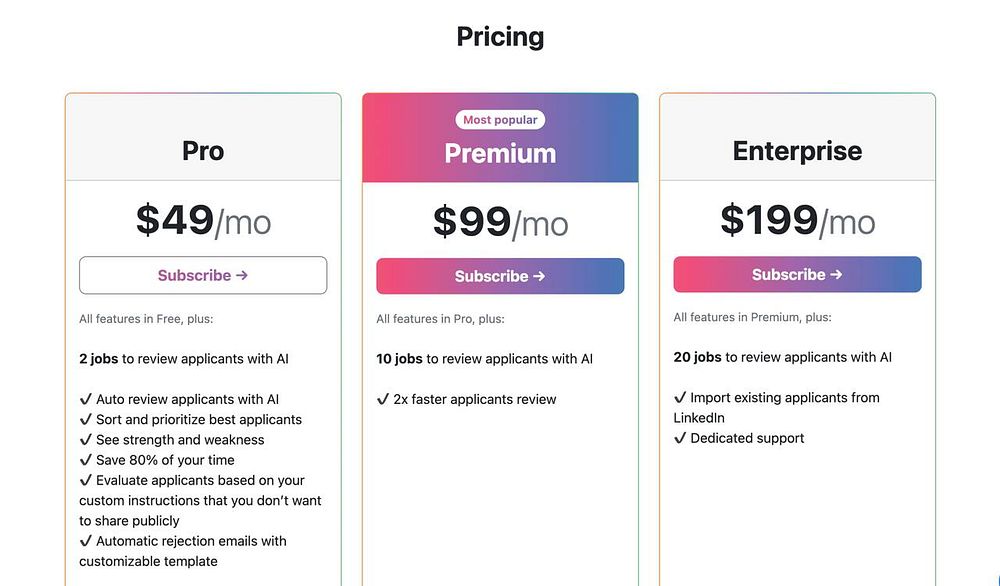
Task: Click checkmark next to "Dedicated support"
Action: coord(680,438)
